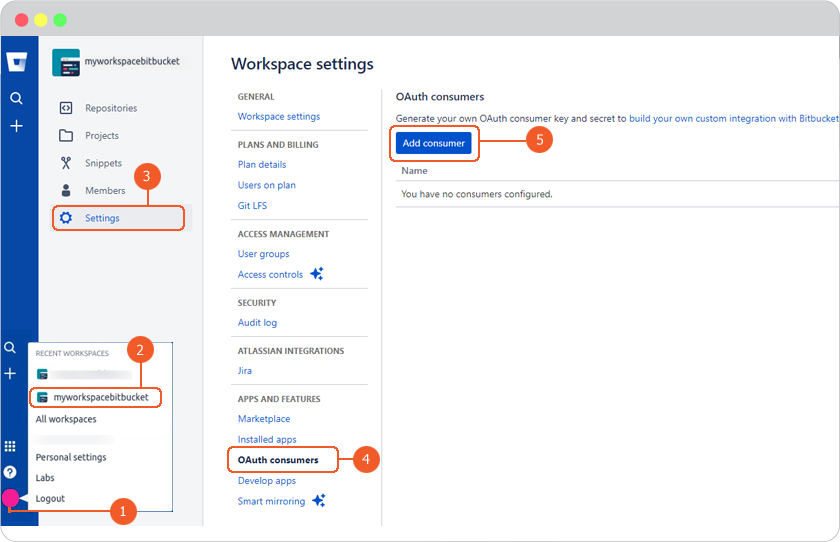Click the Snippets scissors icon

[x=66, y=163]
